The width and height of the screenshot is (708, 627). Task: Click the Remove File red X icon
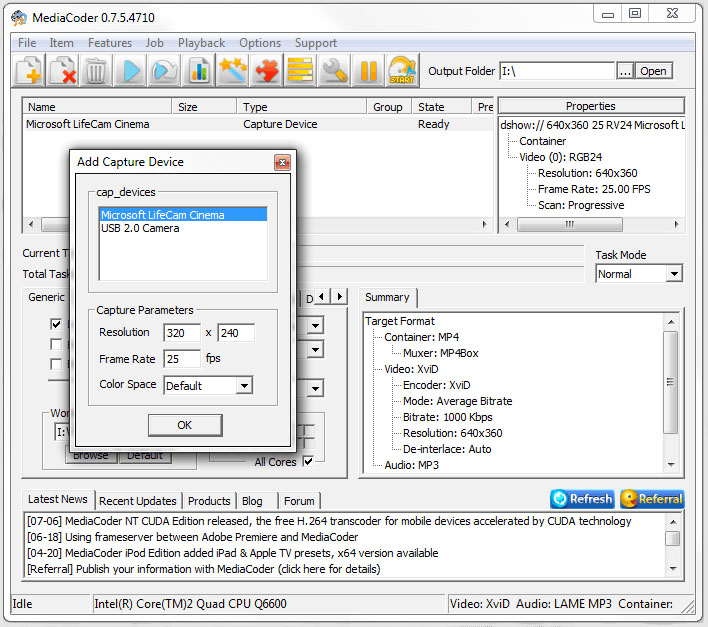pos(62,71)
